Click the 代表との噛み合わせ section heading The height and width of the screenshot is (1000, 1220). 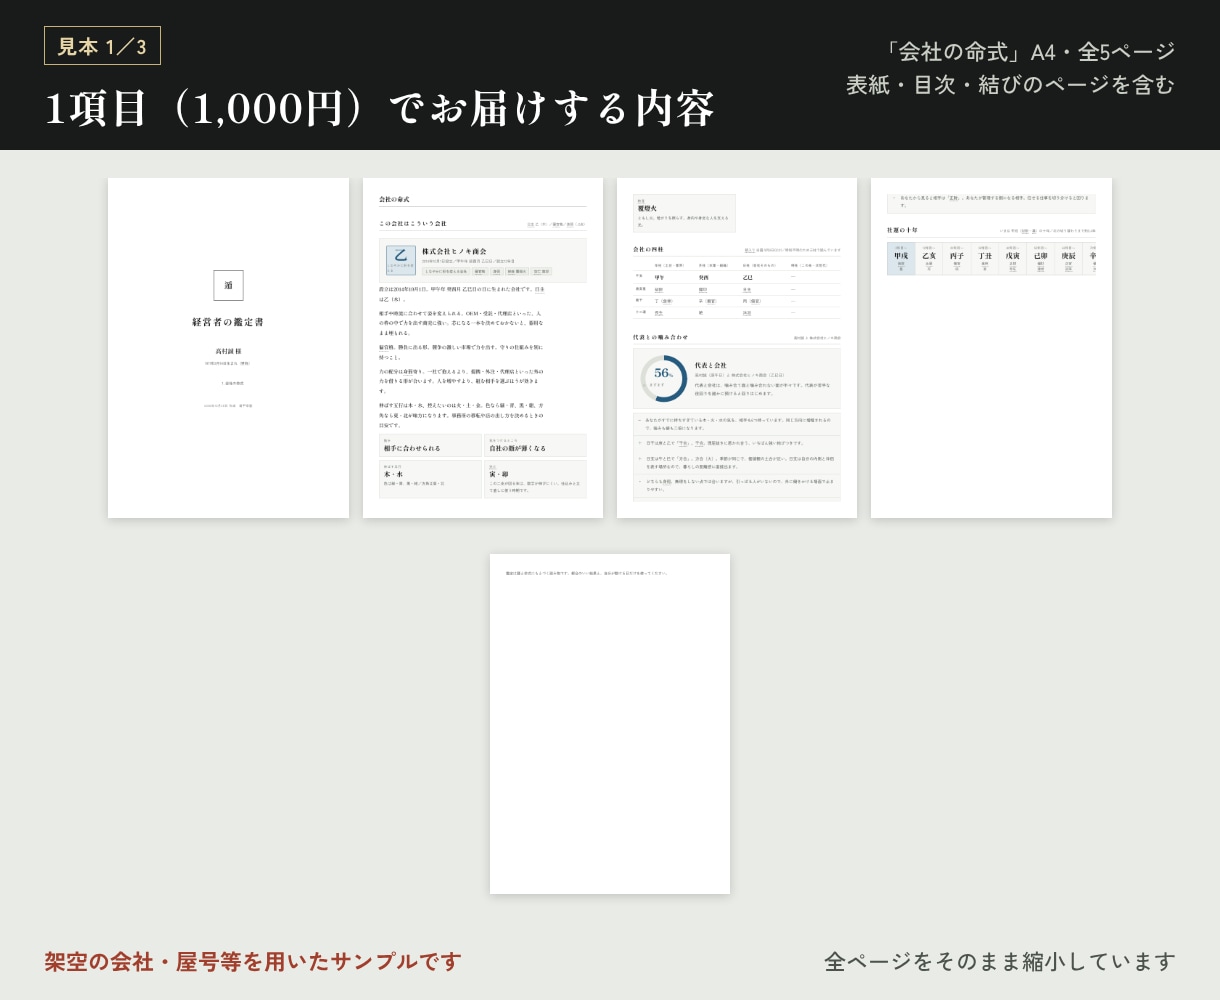(661, 337)
